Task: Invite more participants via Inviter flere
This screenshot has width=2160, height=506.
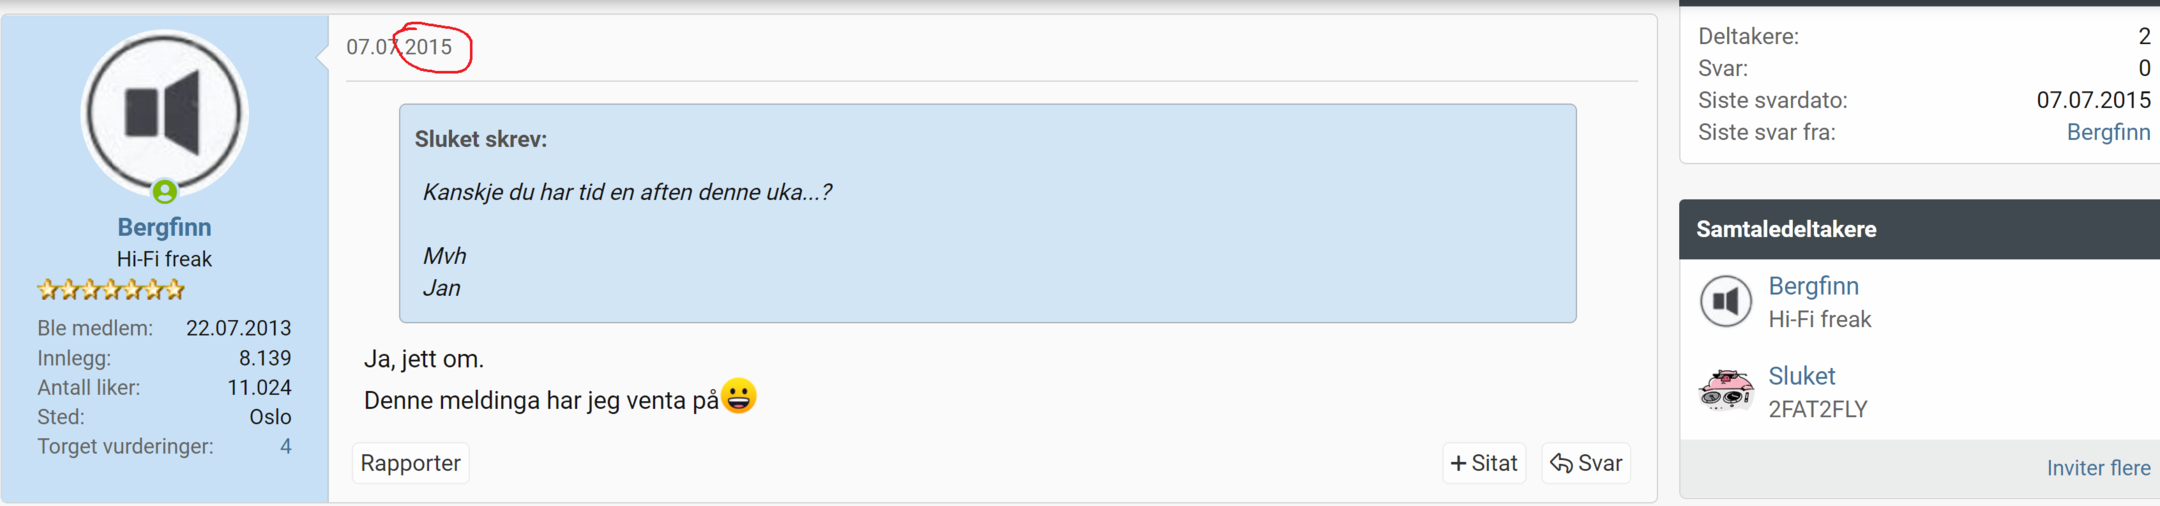Action: coord(2098,468)
